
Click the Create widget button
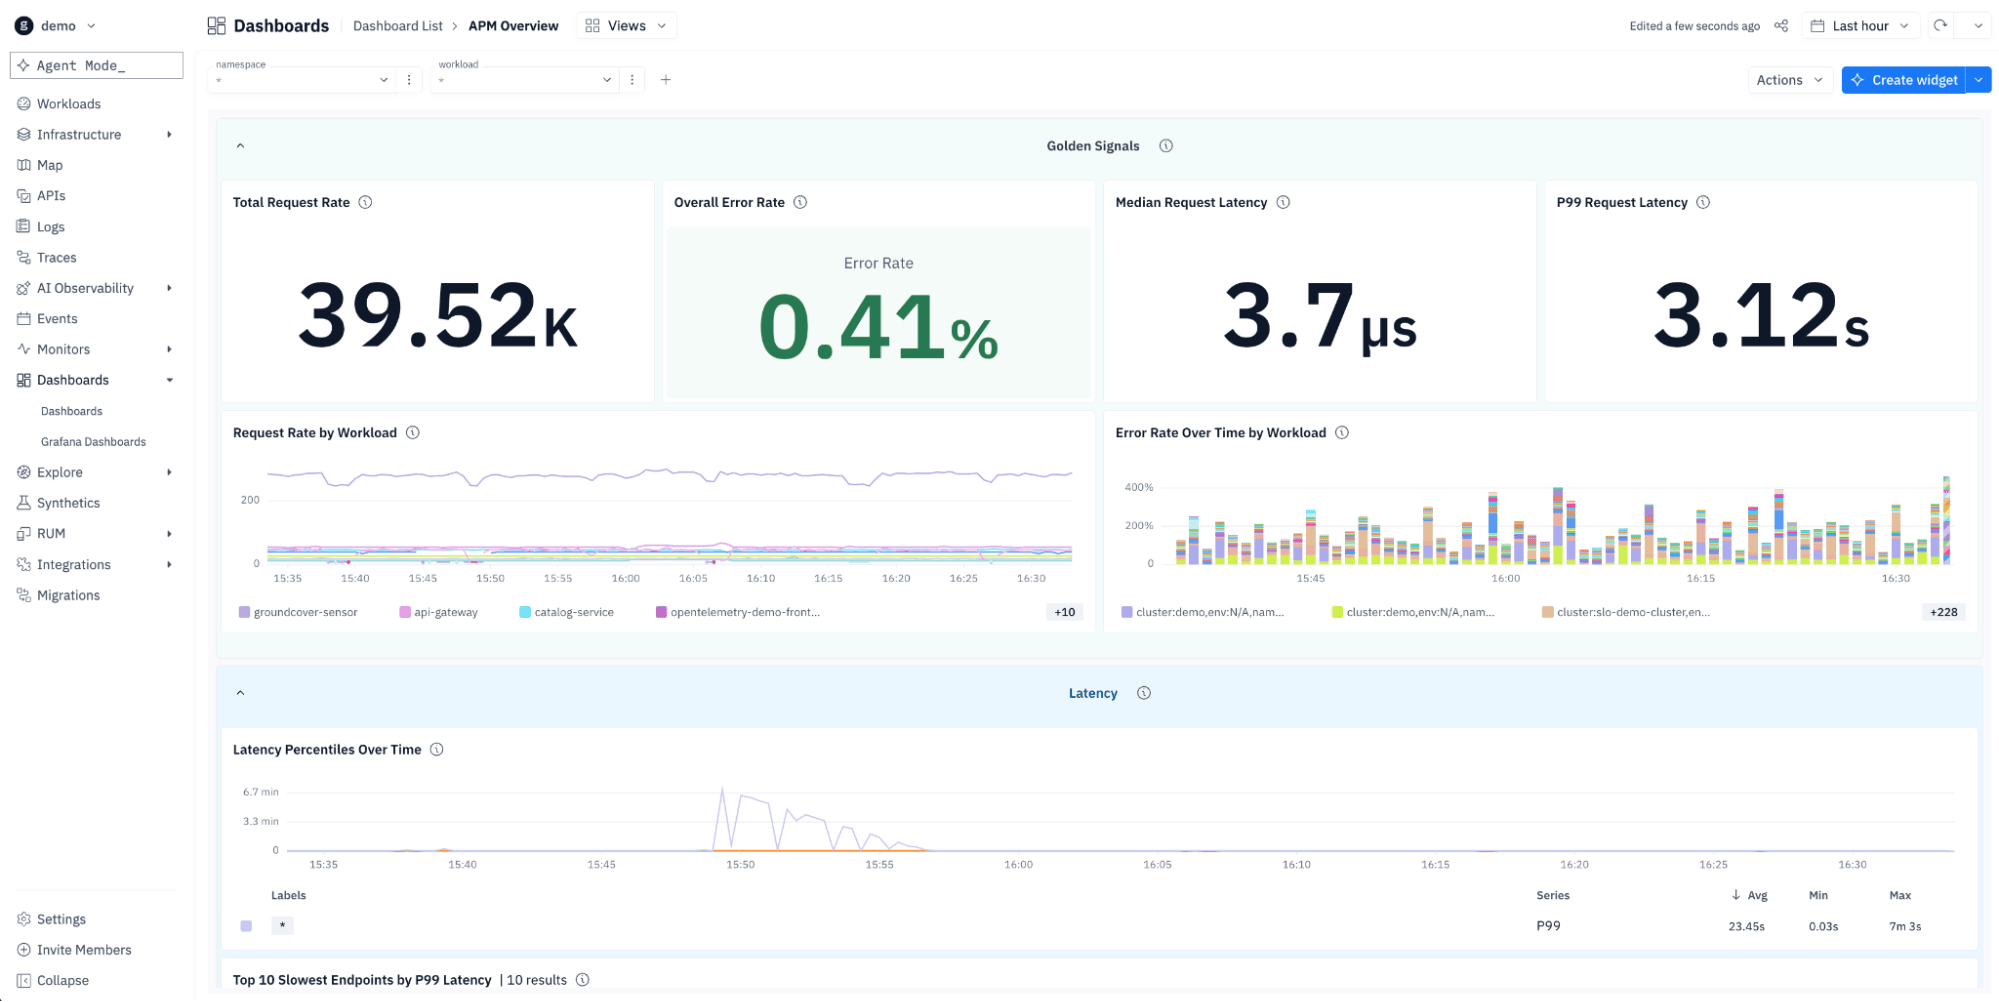pyautogui.click(x=1904, y=80)
